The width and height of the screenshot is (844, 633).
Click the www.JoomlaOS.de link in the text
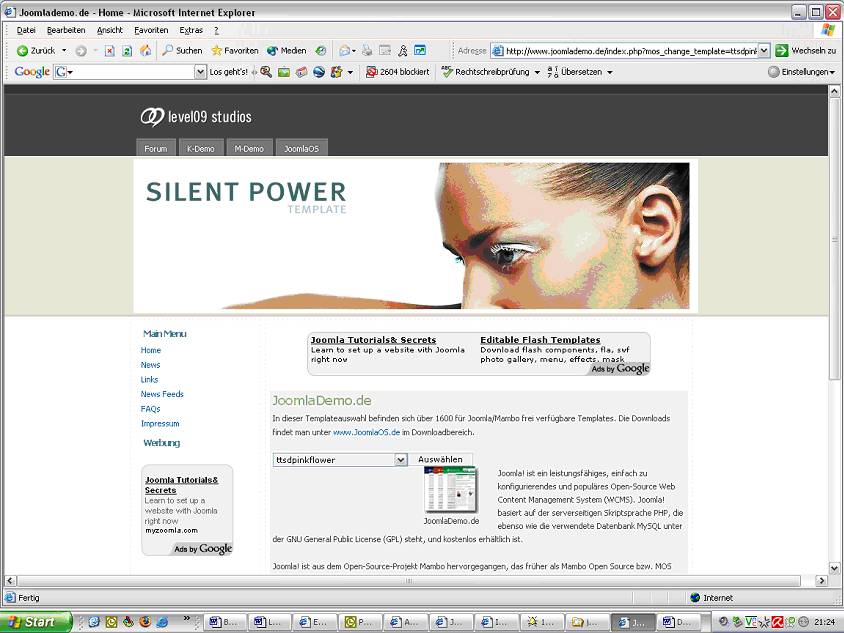tap(367, 432)
